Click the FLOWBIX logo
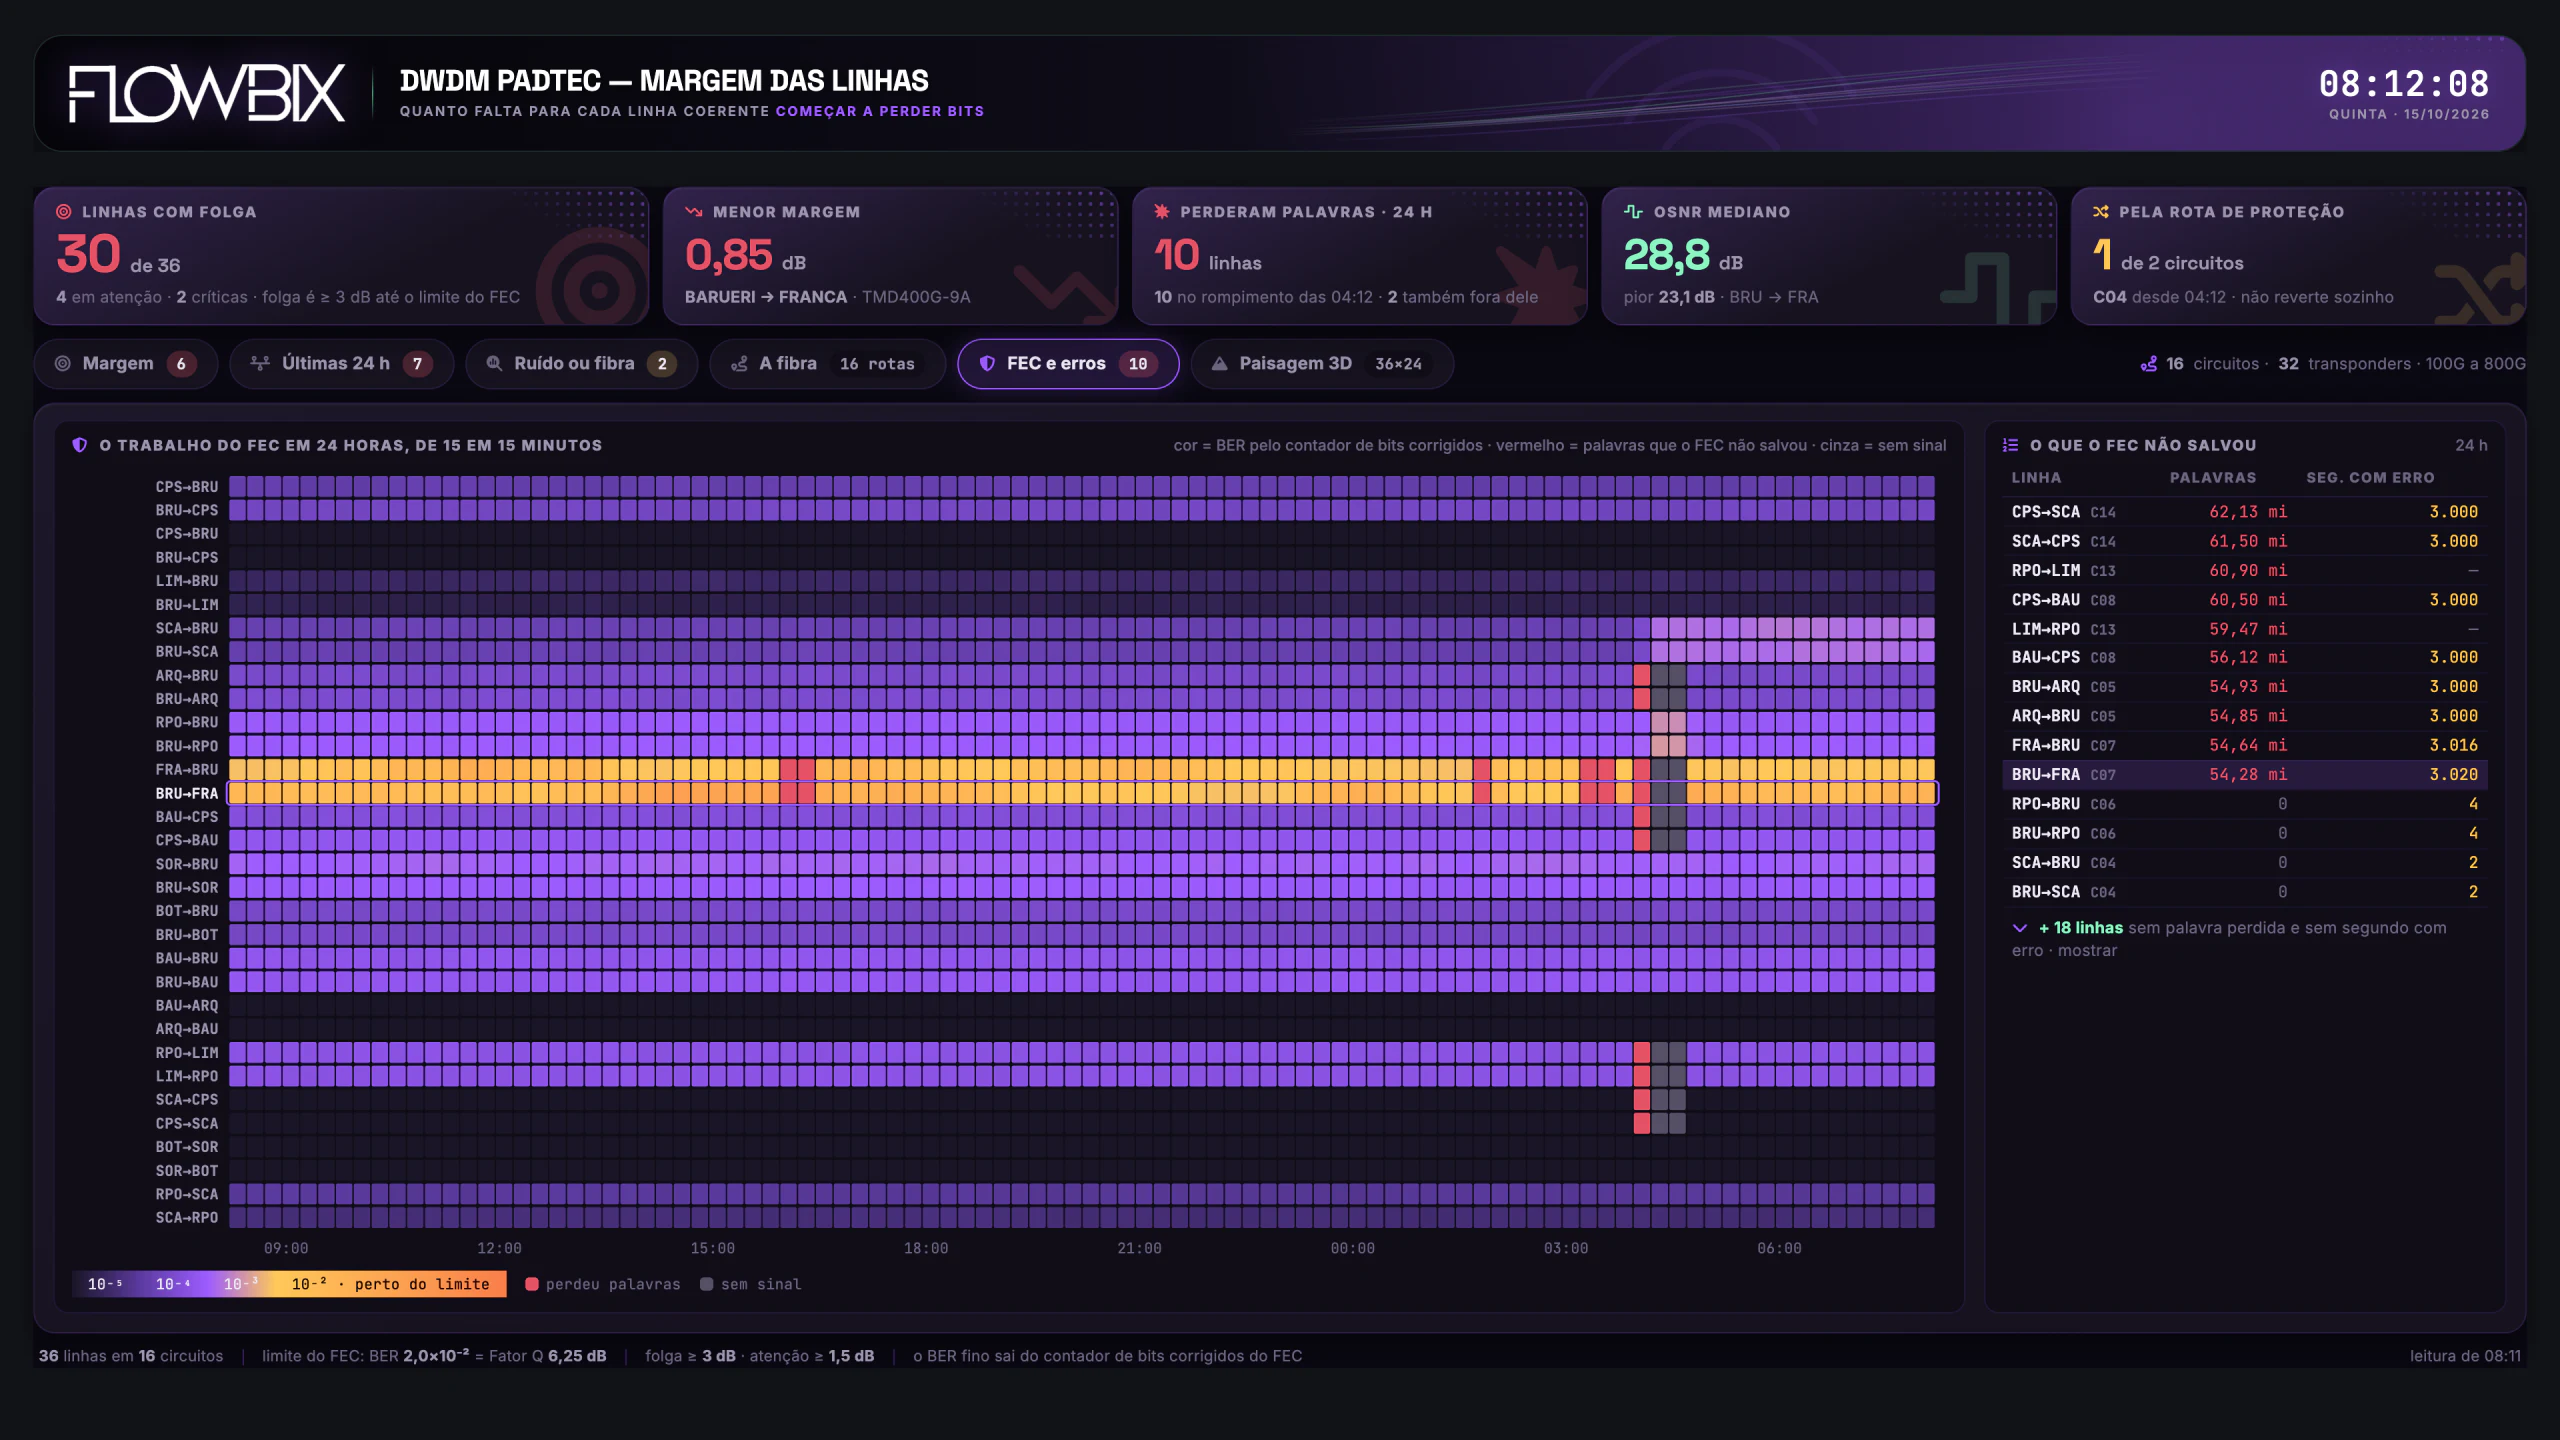This screenshot has height=1440, width=2560. (x=207, y=94)
